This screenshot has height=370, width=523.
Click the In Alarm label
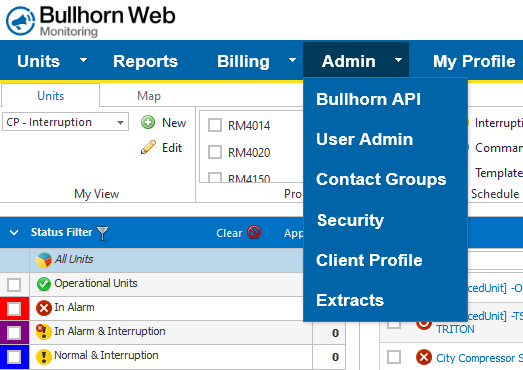74,307
